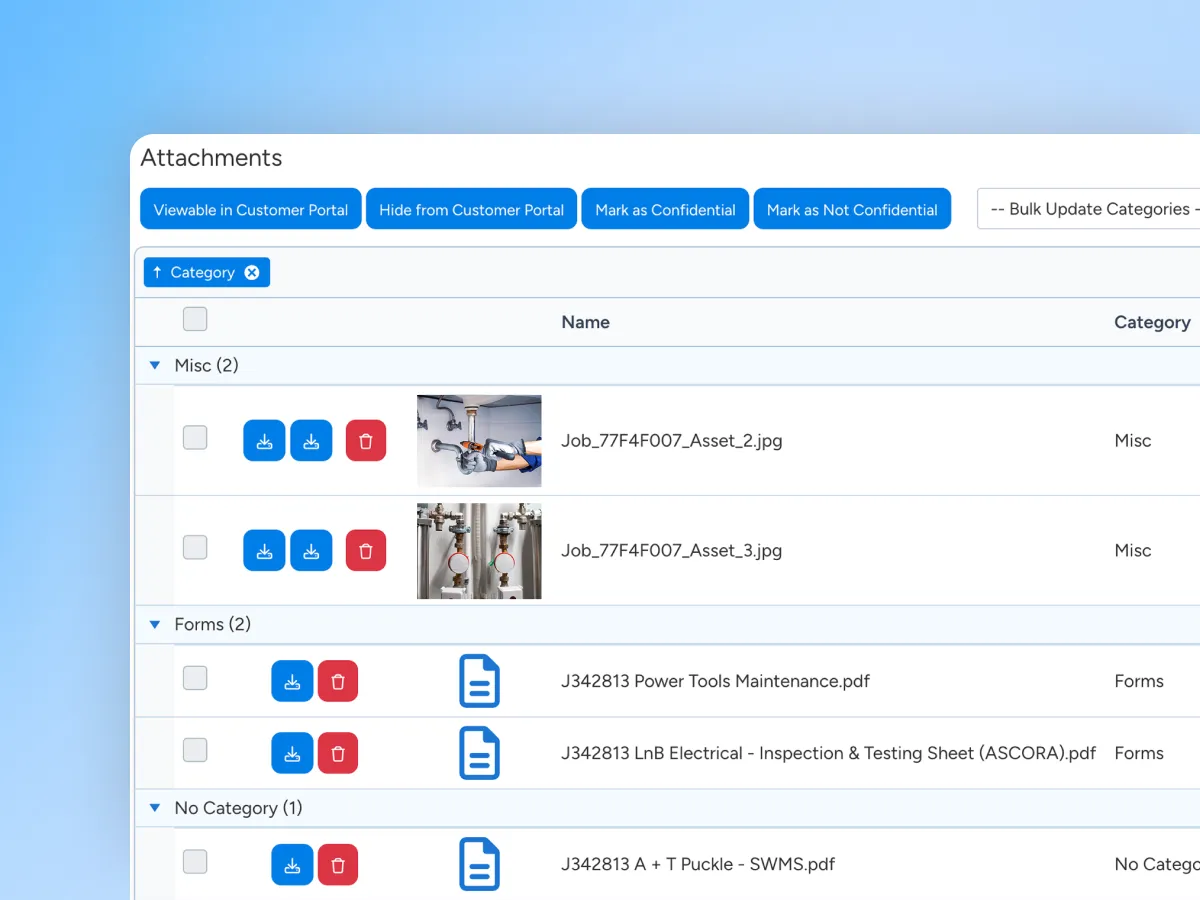Tick checkbox for Job_77F4F007_Asset_3.jpg
This screenshot has width=1200, height=900.
(x=195, y=547)
